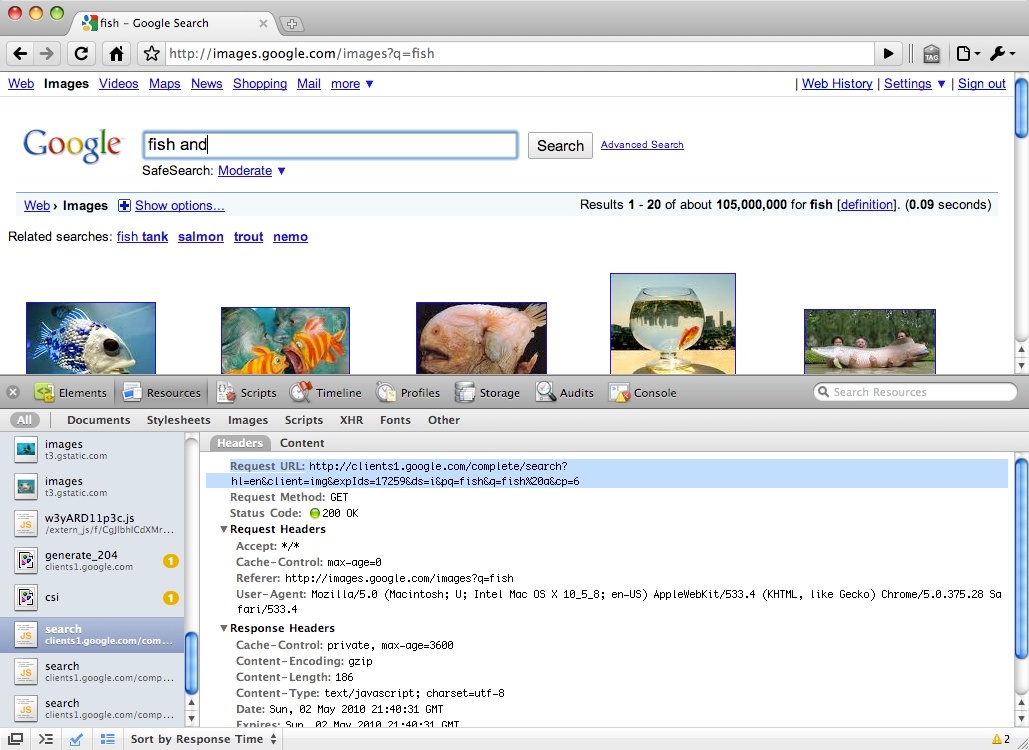Viewport: 1029px width, 750px height.
Task: Open the fishbowl image thumbnail
Action: (673, 323)
